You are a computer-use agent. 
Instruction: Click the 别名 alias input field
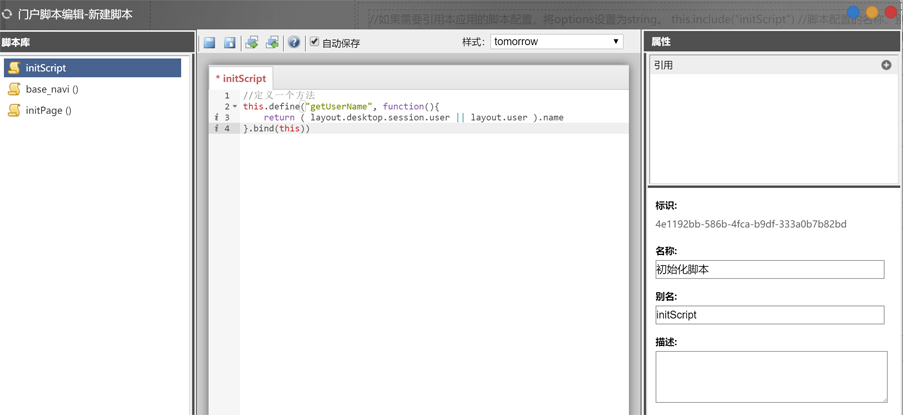coord(769,315)
